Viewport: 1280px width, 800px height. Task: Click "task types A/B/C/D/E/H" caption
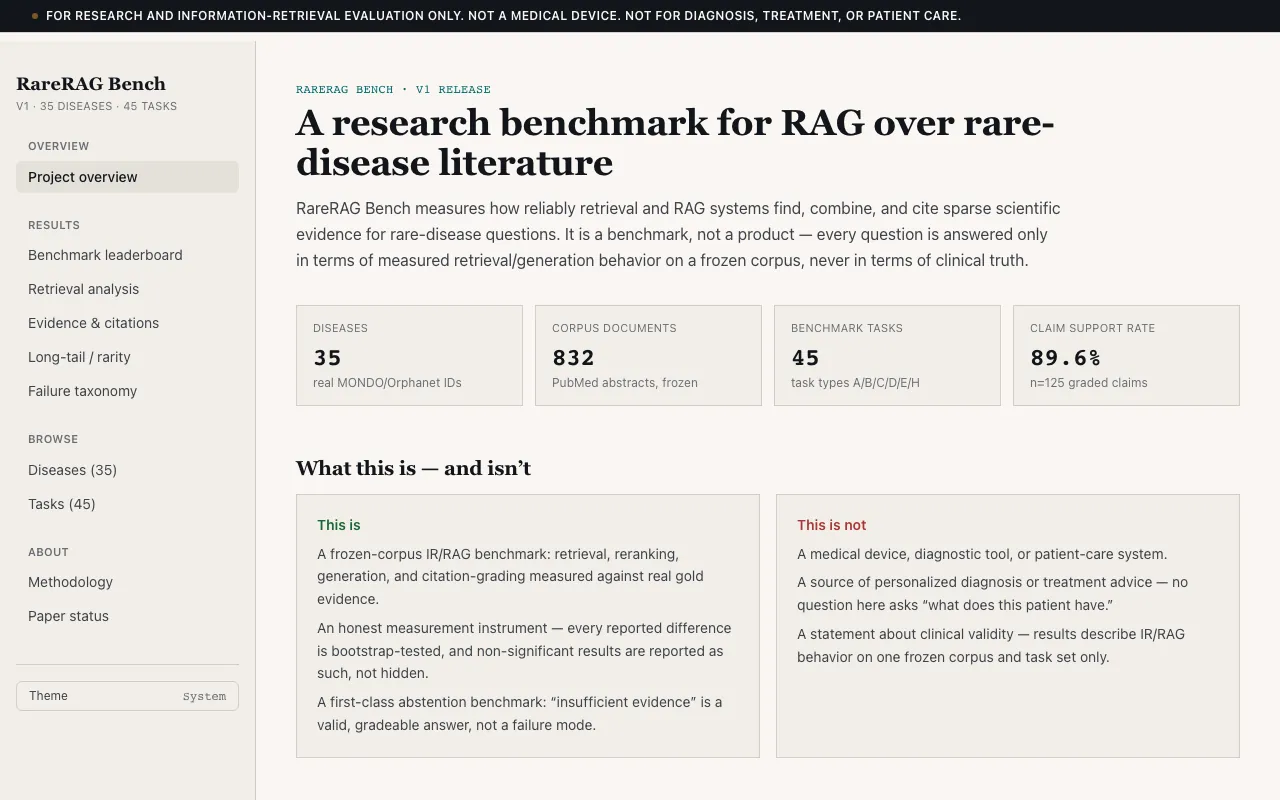point(855,382)
